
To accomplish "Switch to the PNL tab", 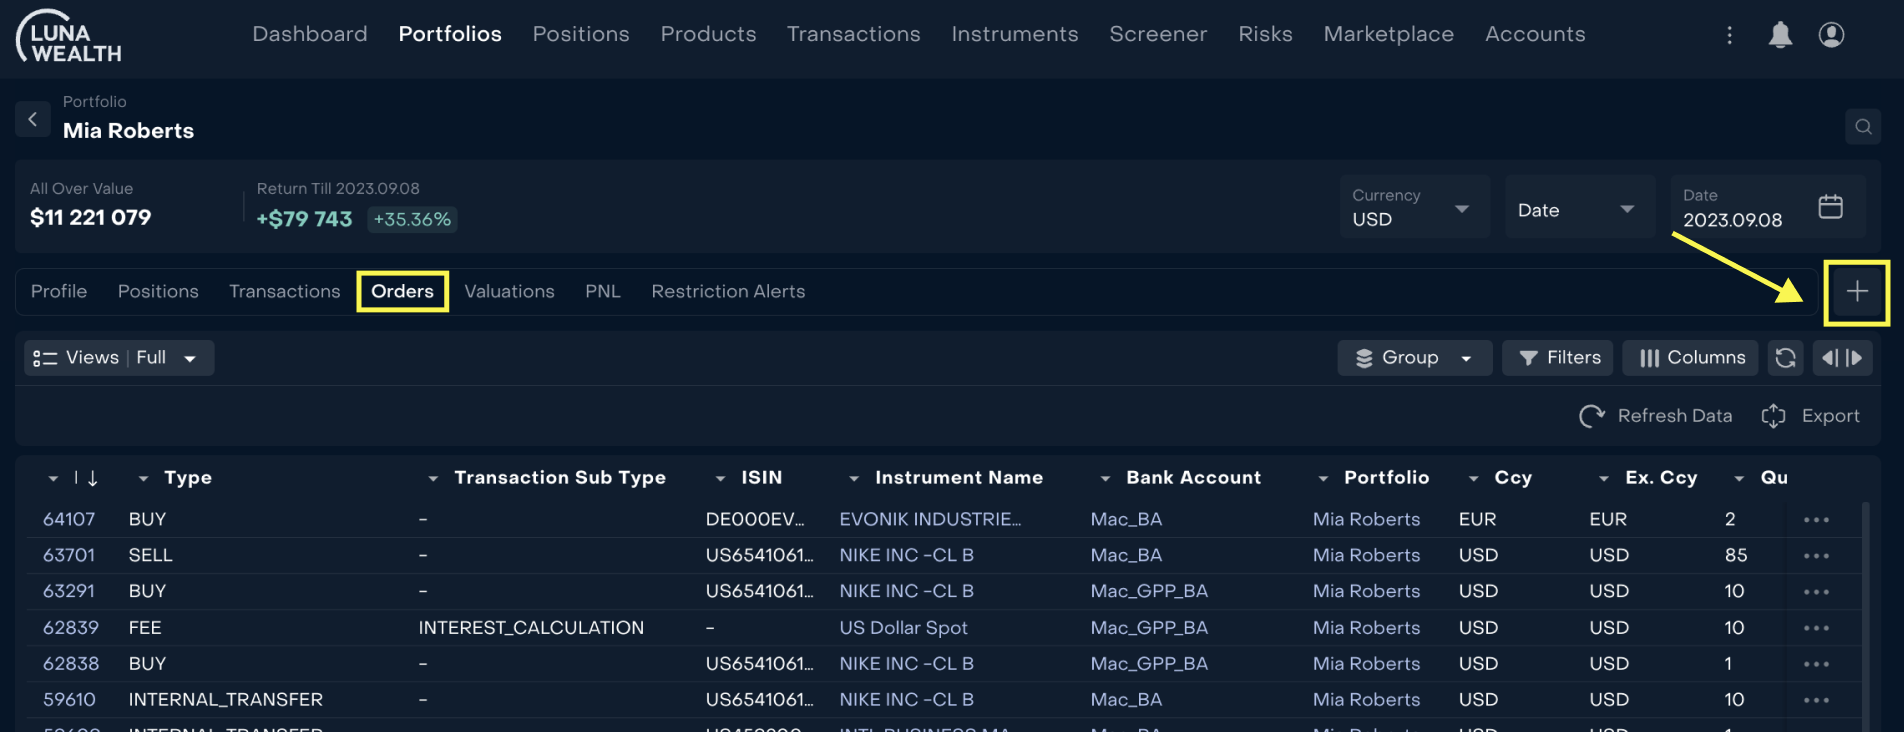I will coord(603,292).
